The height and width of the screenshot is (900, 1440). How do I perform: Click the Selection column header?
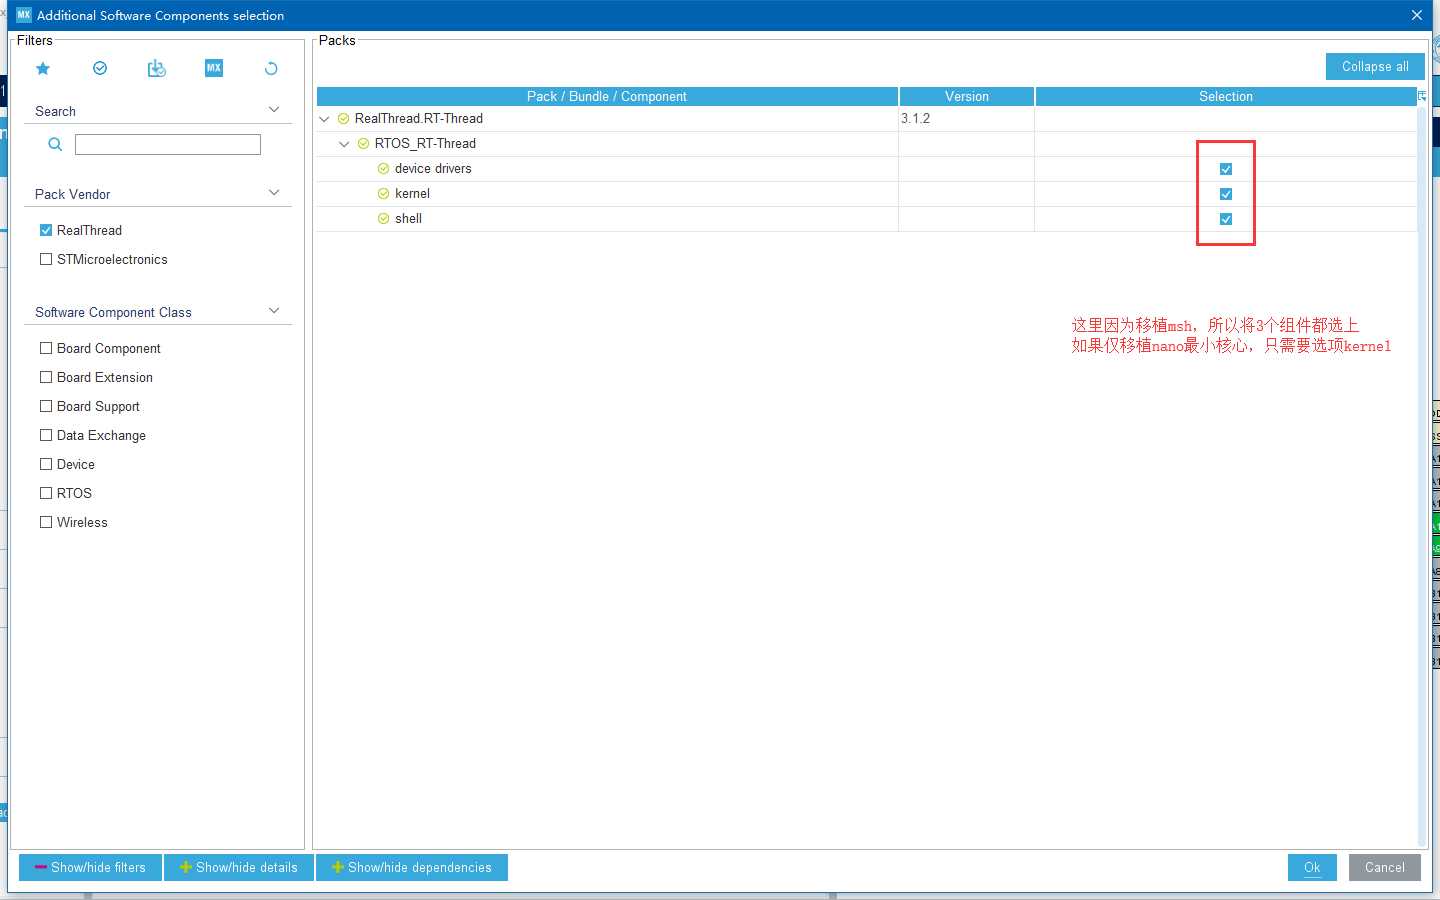click(1226, 96)
